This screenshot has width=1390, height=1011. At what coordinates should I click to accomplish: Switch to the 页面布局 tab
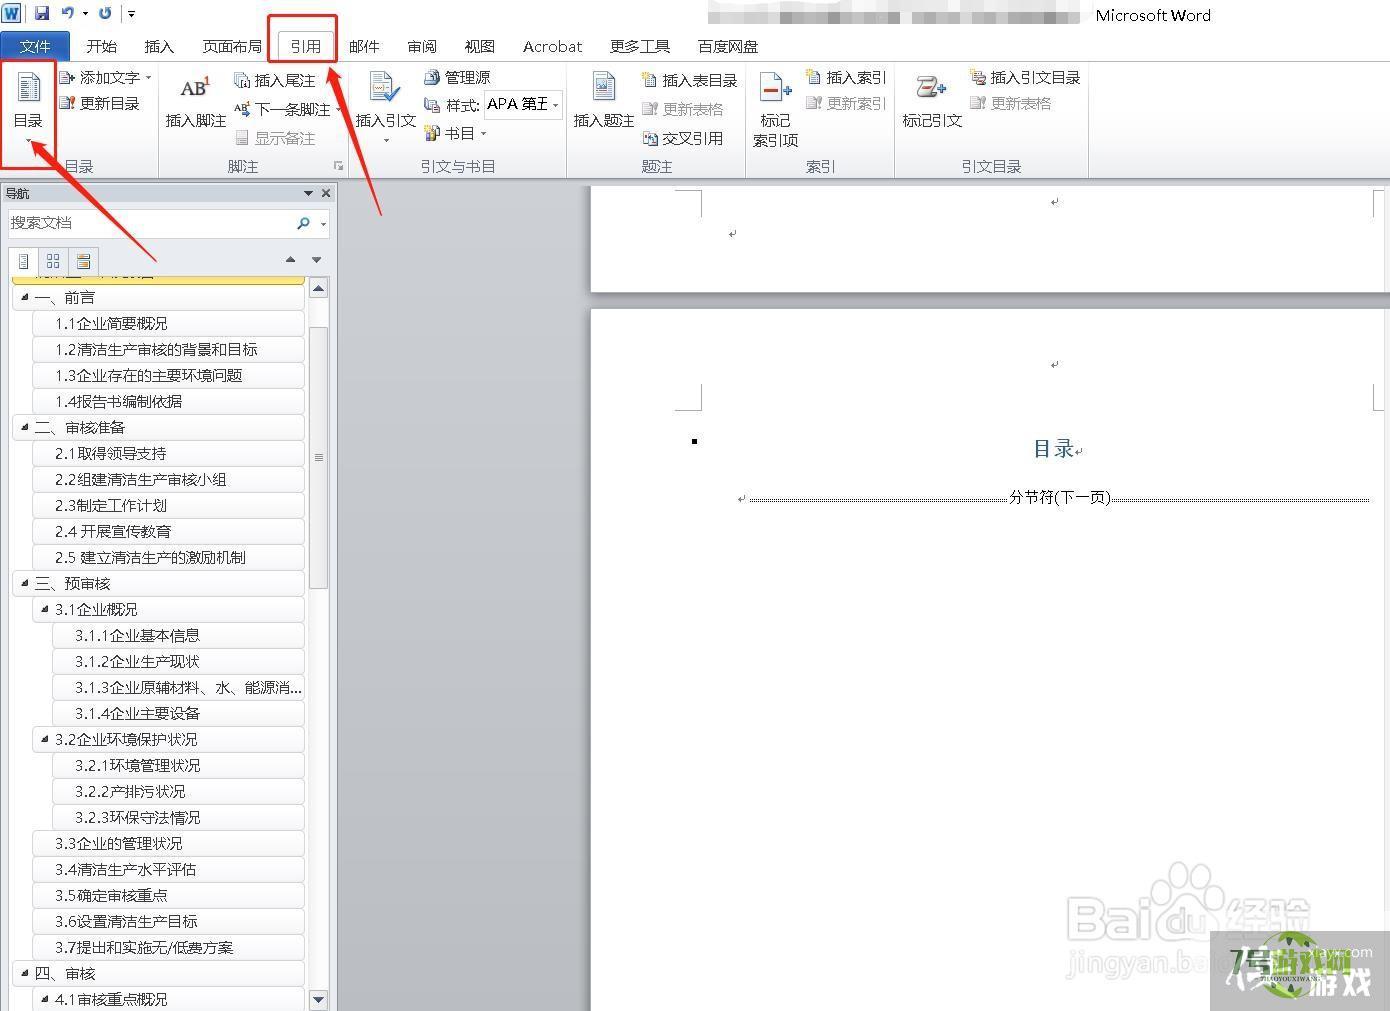[x=231, y=46]
